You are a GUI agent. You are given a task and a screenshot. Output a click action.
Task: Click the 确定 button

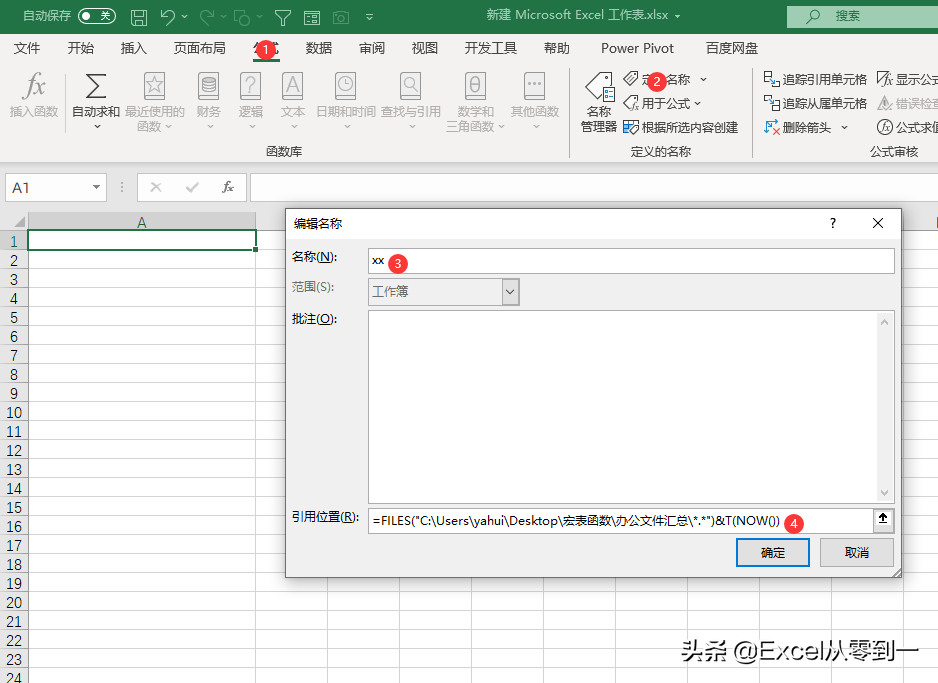tap(772, 553)
